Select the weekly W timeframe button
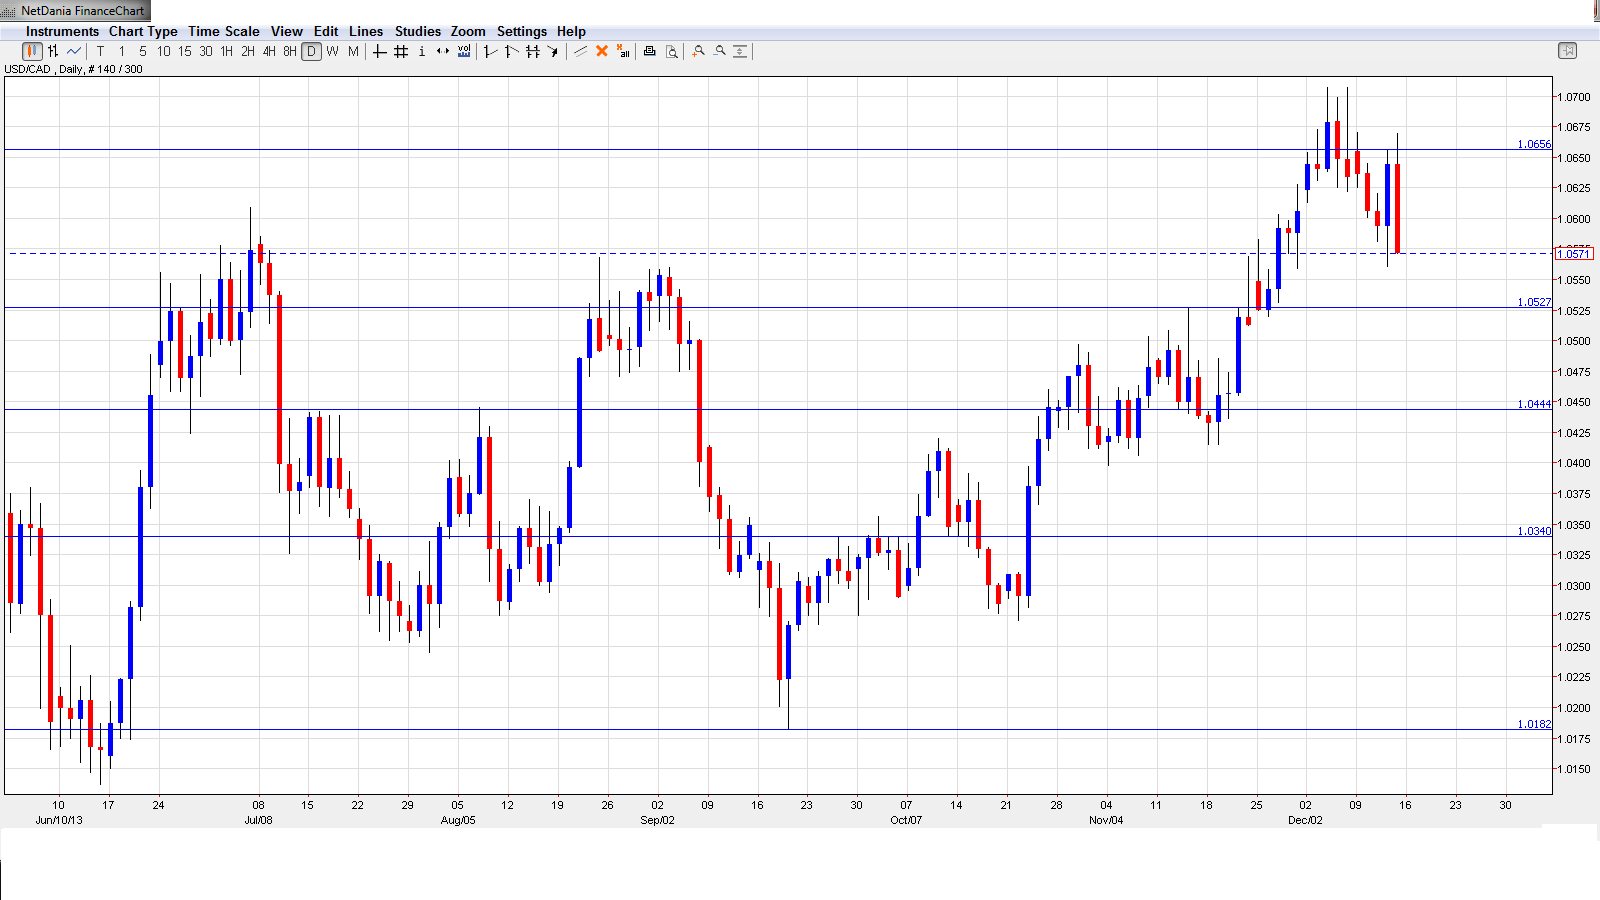Viewport: 1600px width, 900px height. tap(333, 51)
